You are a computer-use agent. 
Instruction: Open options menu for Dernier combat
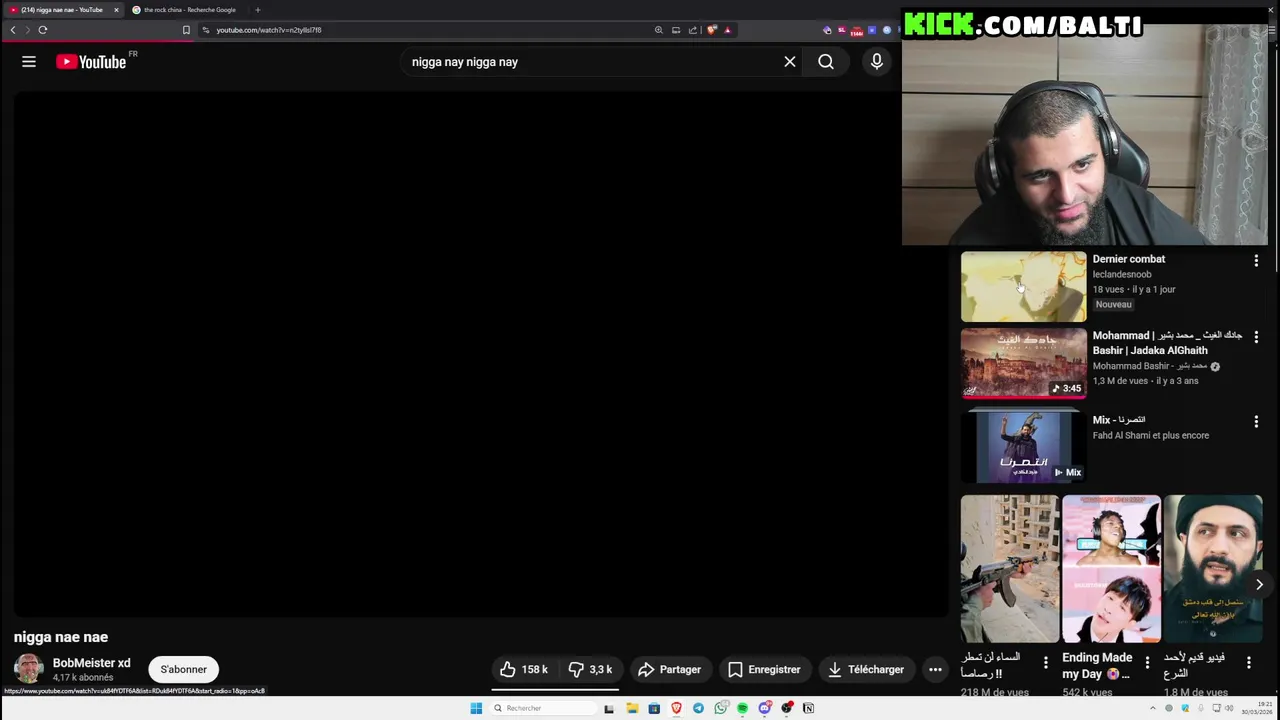pos(1256,260)
